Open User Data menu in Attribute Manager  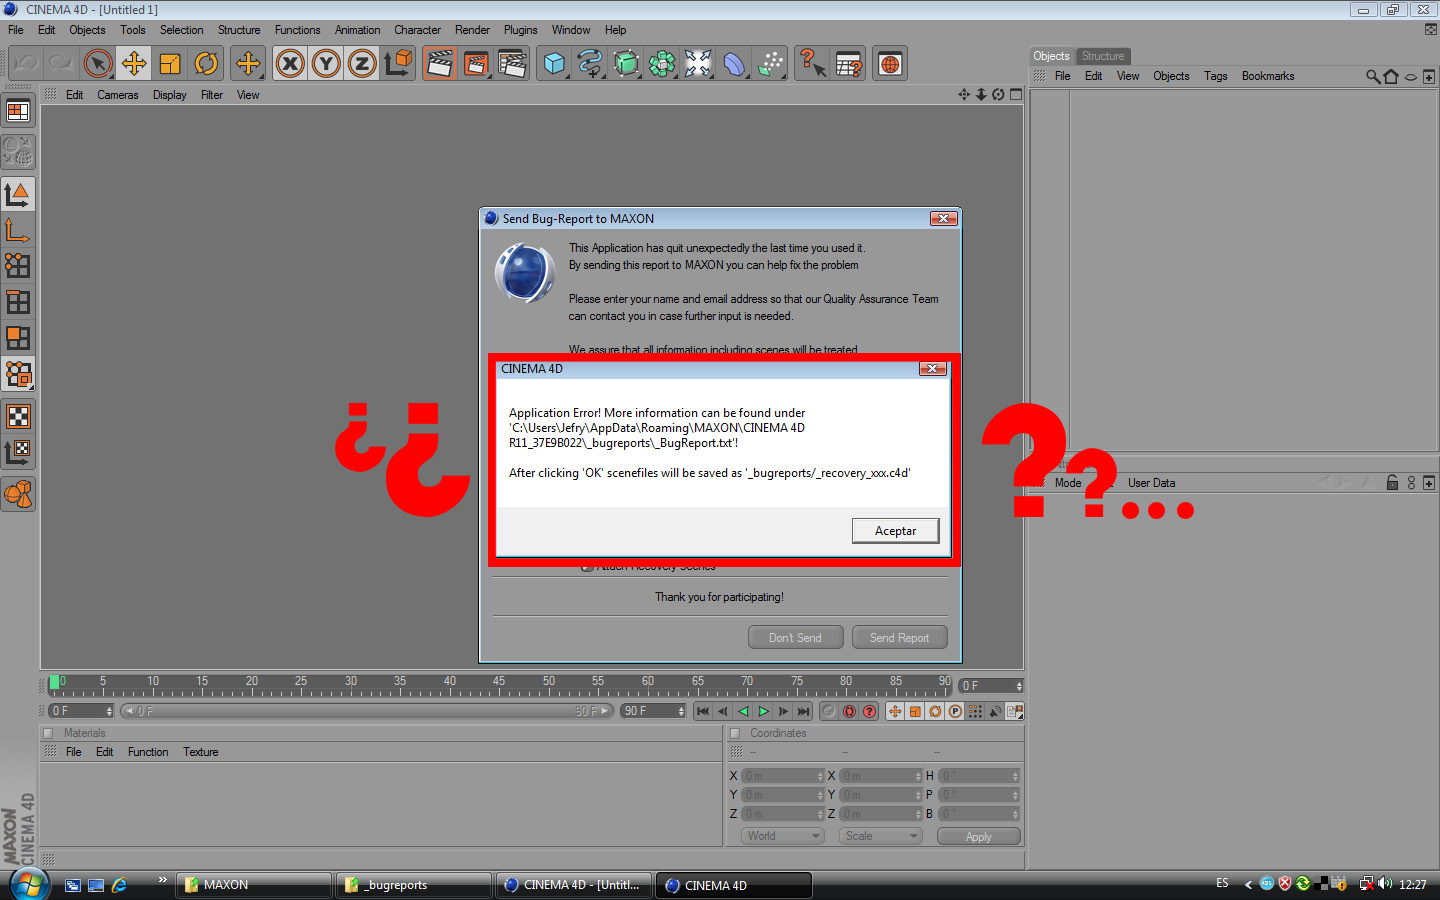1152,483
